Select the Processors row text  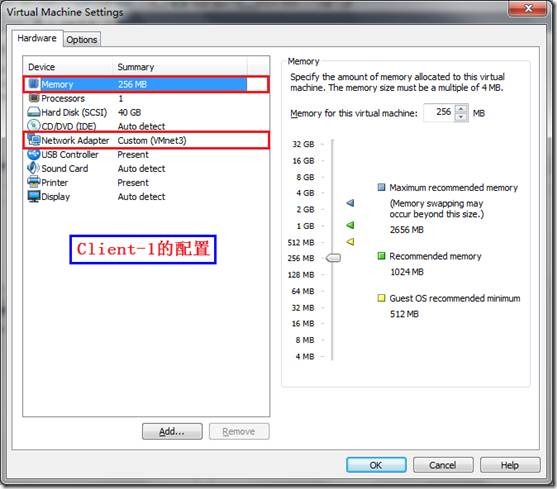[63, 98]
